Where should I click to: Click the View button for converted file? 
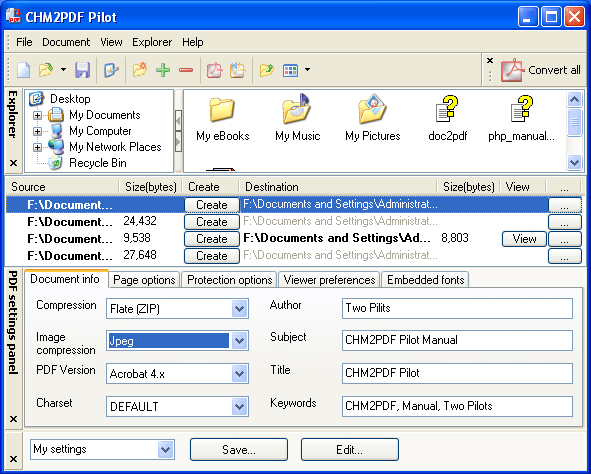pos(524,239)
